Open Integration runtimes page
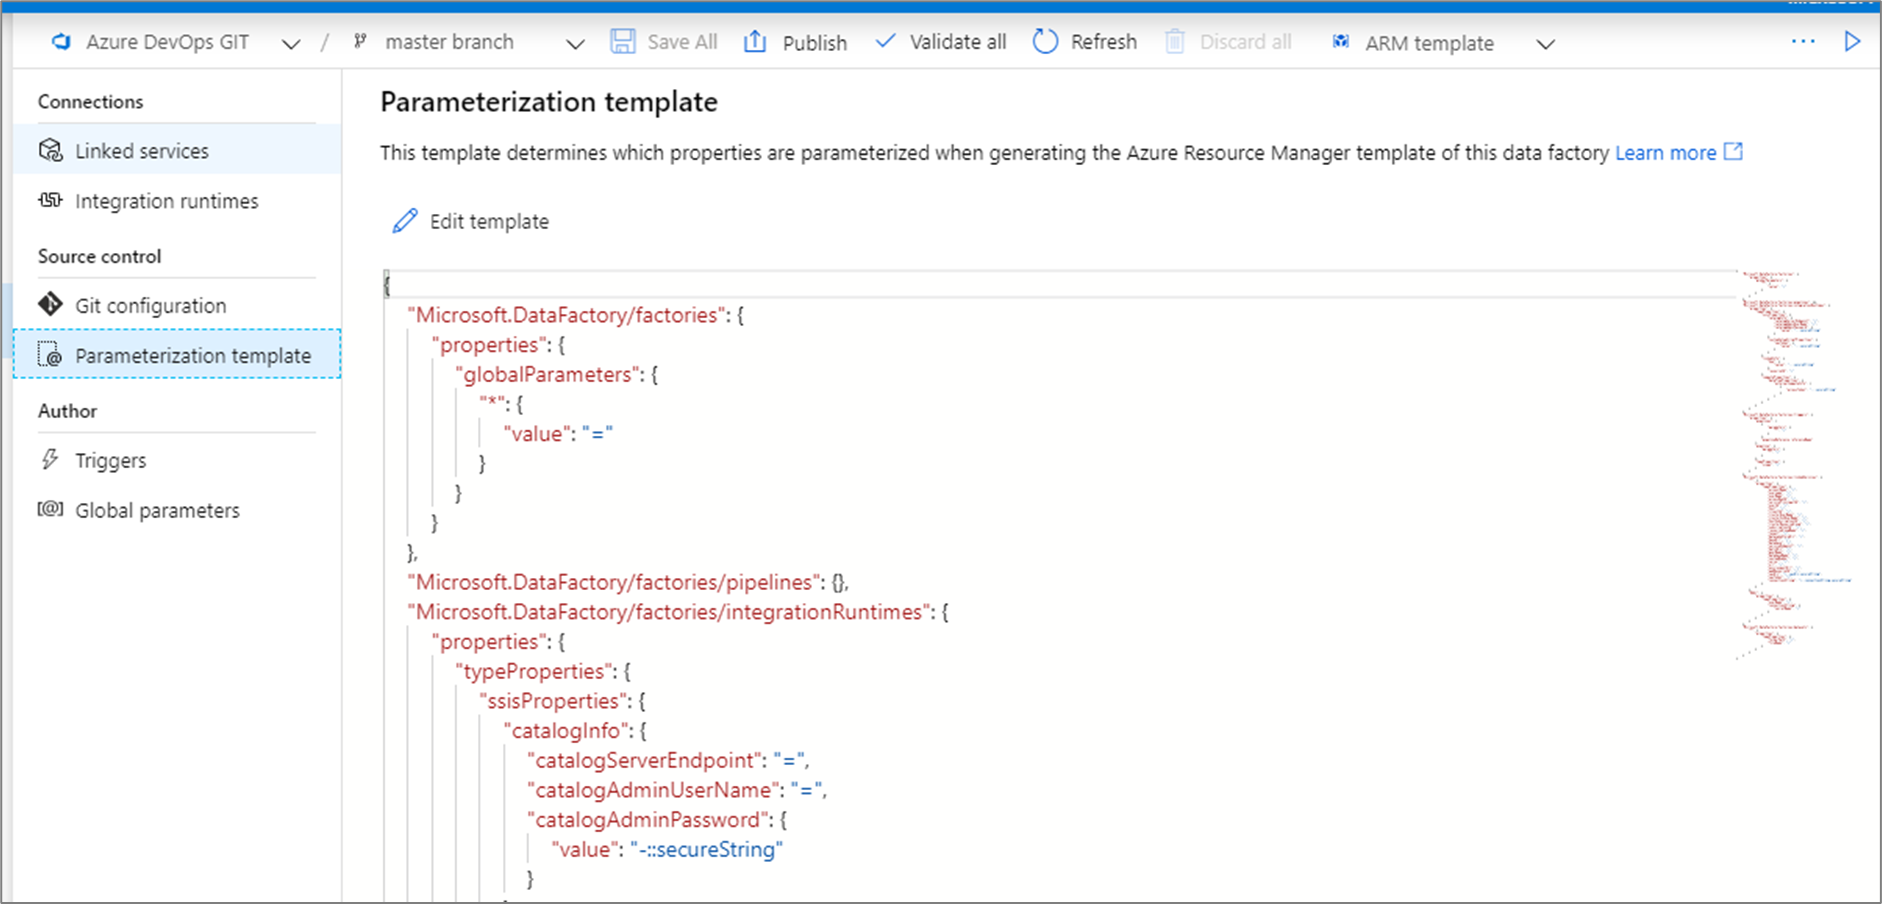The height and width of the screenshot is (904, 1882). [177, 201]
